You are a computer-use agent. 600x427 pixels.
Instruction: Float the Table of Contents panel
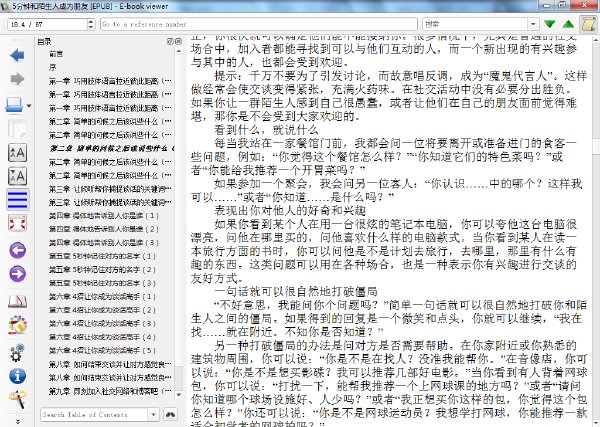pyautogui.click(x=171, y=41)
